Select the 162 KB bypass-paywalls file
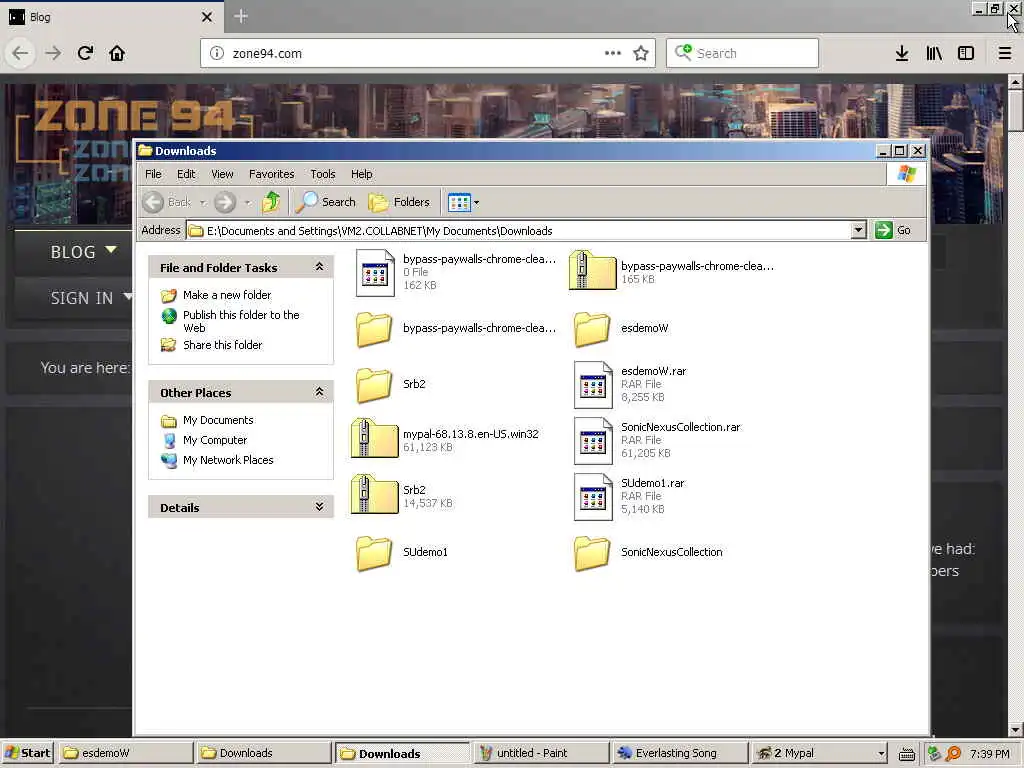This screenshot has width=1024, height=768. point(455,272)
